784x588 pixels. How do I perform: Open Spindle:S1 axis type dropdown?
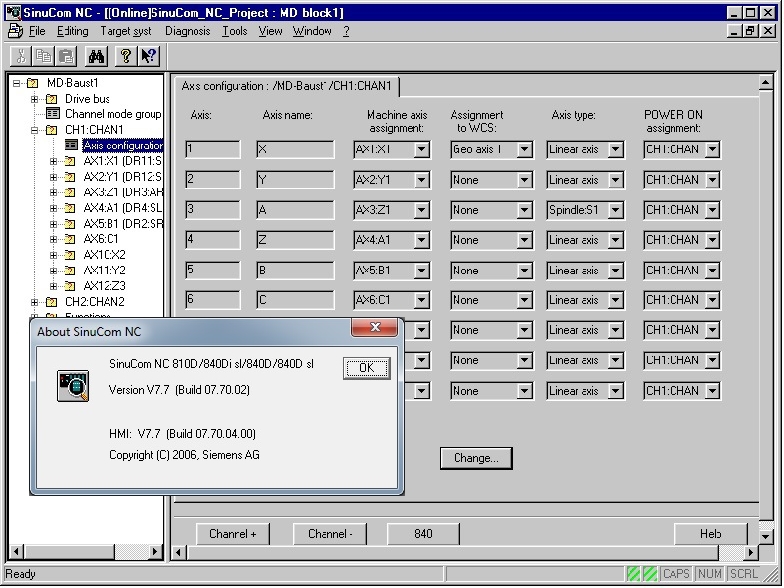click(x=616, y=210)
